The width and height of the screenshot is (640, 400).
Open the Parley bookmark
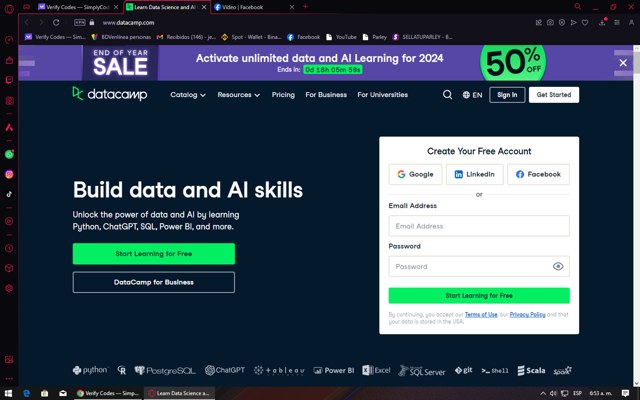tap(375, 37)
